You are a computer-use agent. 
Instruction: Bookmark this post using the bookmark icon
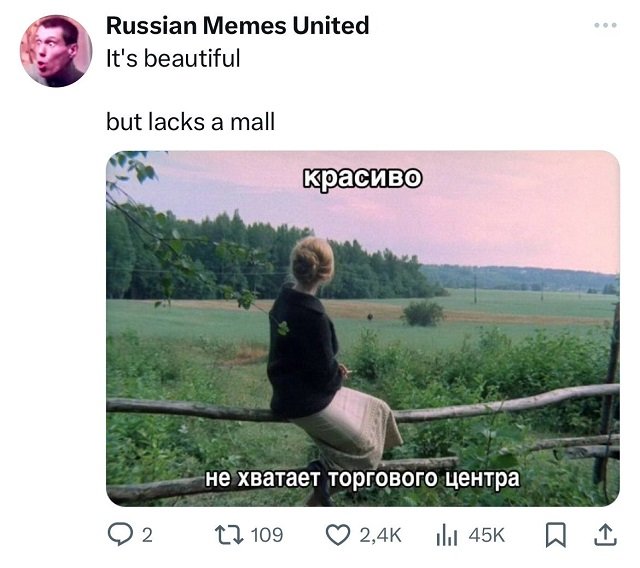556,535
